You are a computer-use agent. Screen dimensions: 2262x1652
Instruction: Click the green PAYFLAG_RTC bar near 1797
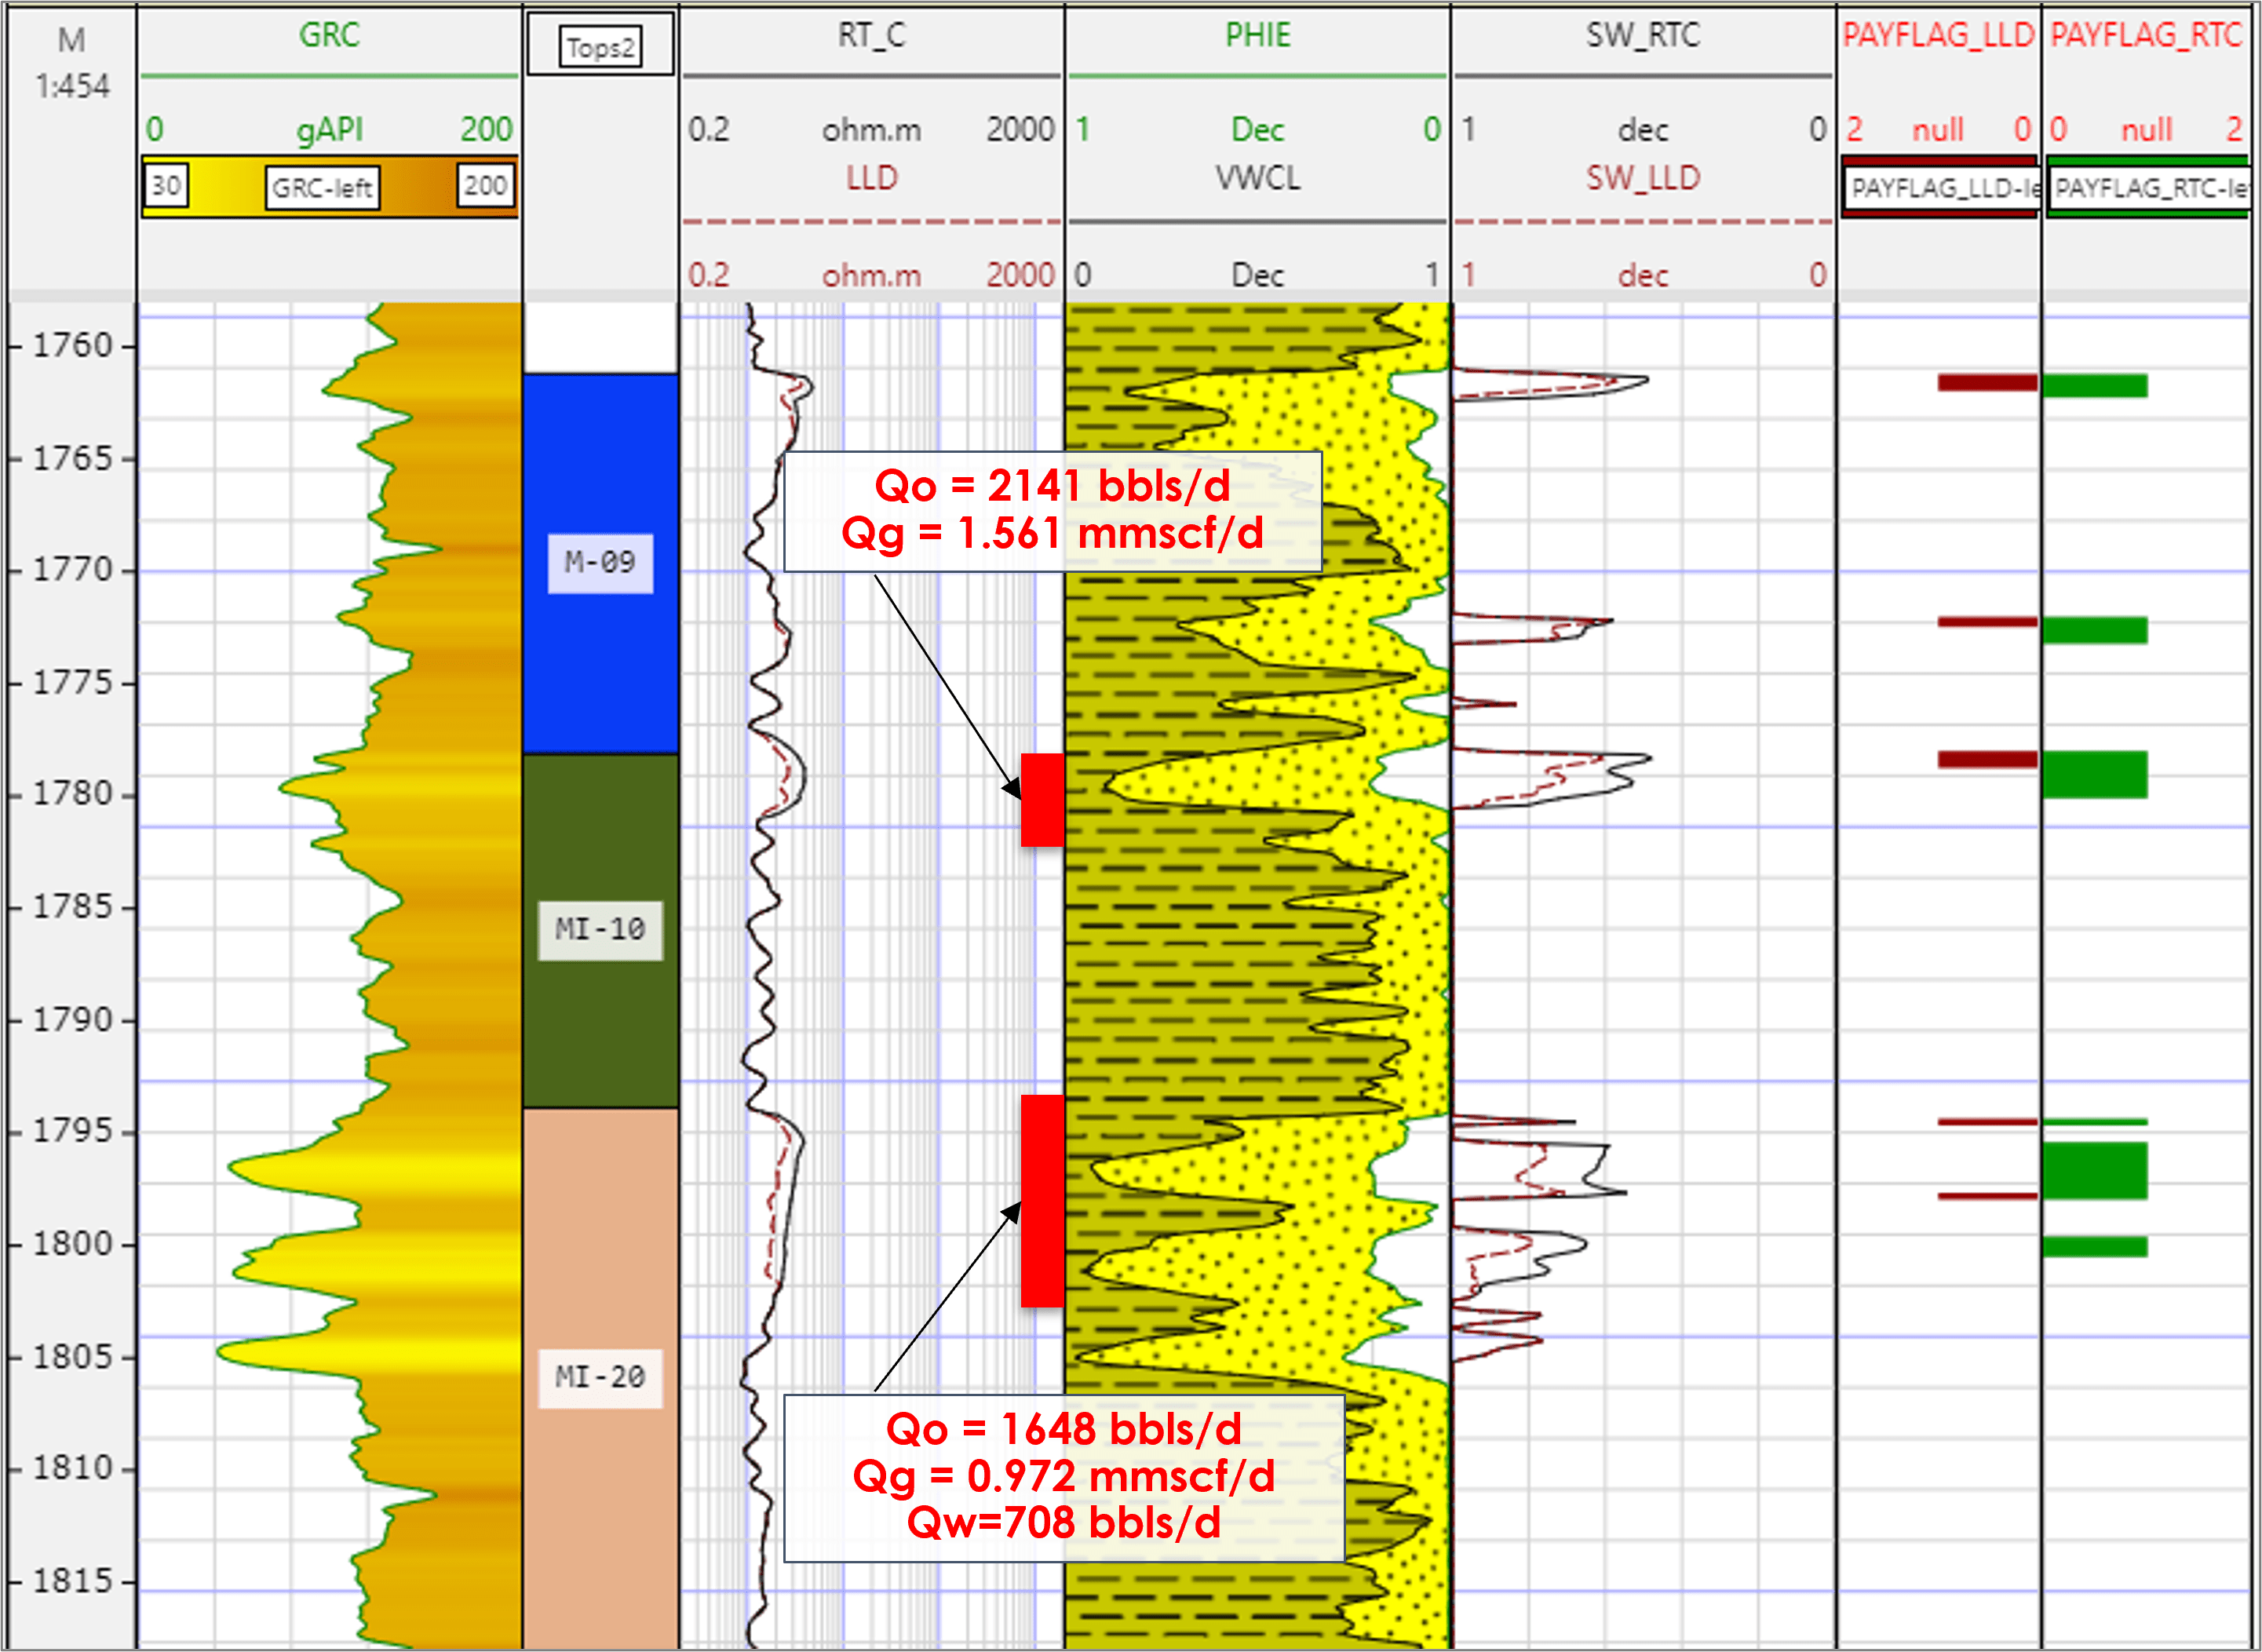(2095, 1170)
